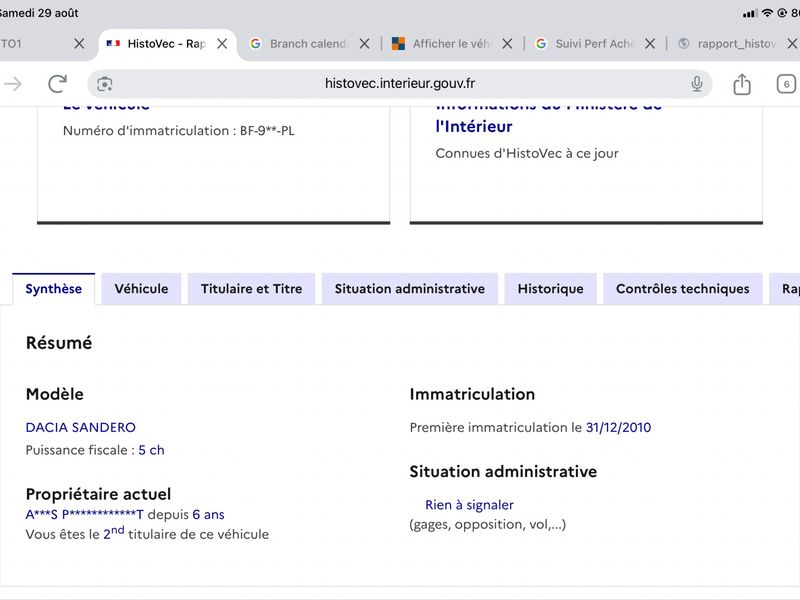Open the tab switcher showing 6 tabs
This screenshot has width=800, height=600.
click(x=786, y=84)
